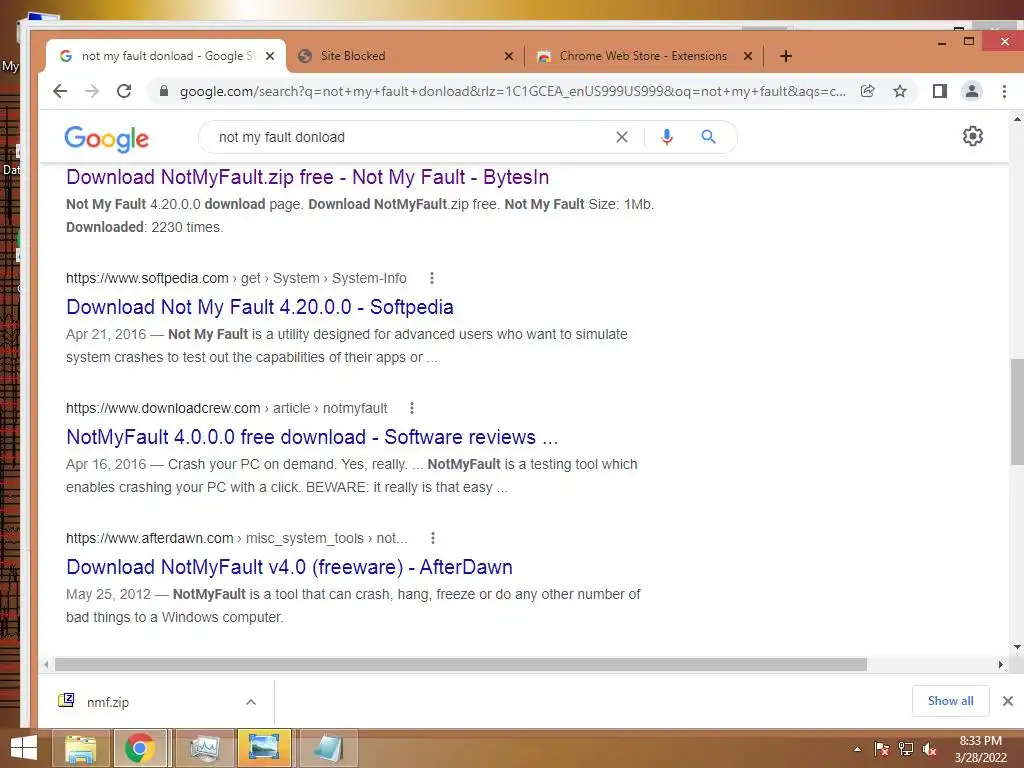Click the address bar URL
This screenshot has width=1024, height=768.
click(x=513, y=91)
